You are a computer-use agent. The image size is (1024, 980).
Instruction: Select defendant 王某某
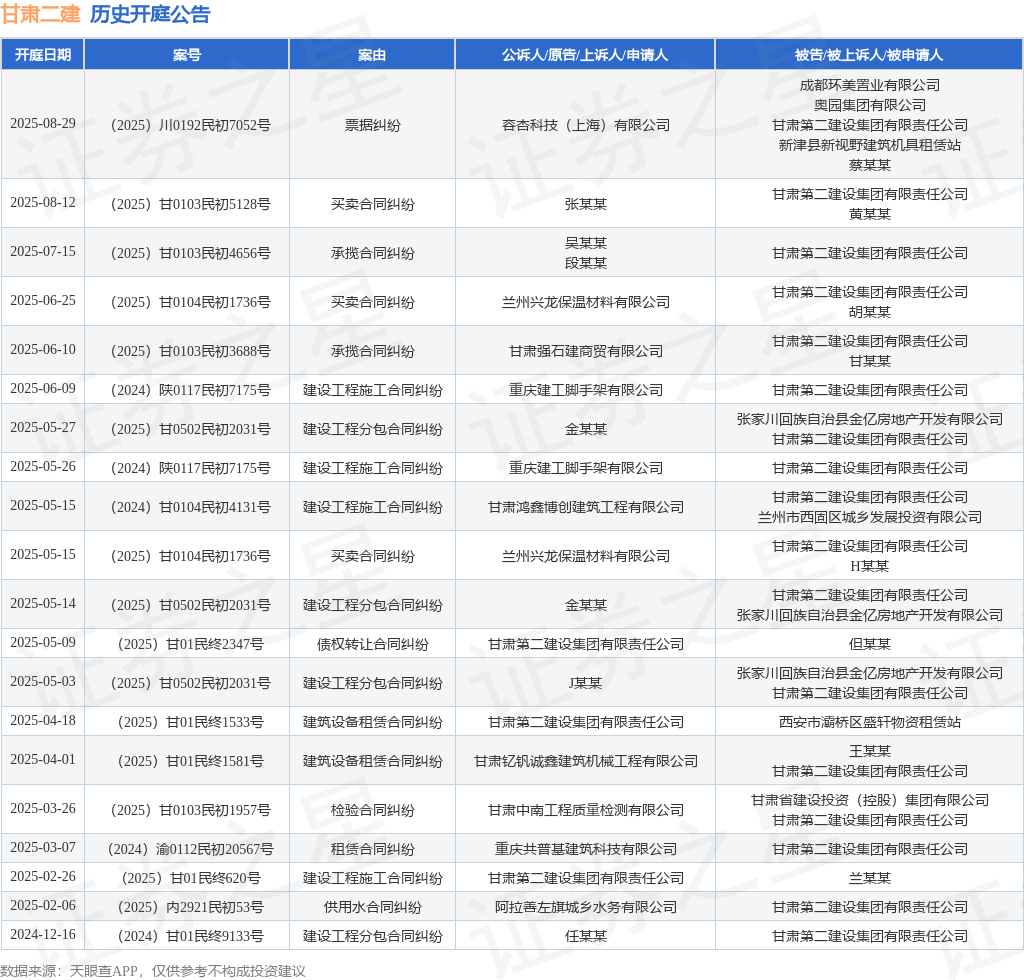click(x=869, y=751)
